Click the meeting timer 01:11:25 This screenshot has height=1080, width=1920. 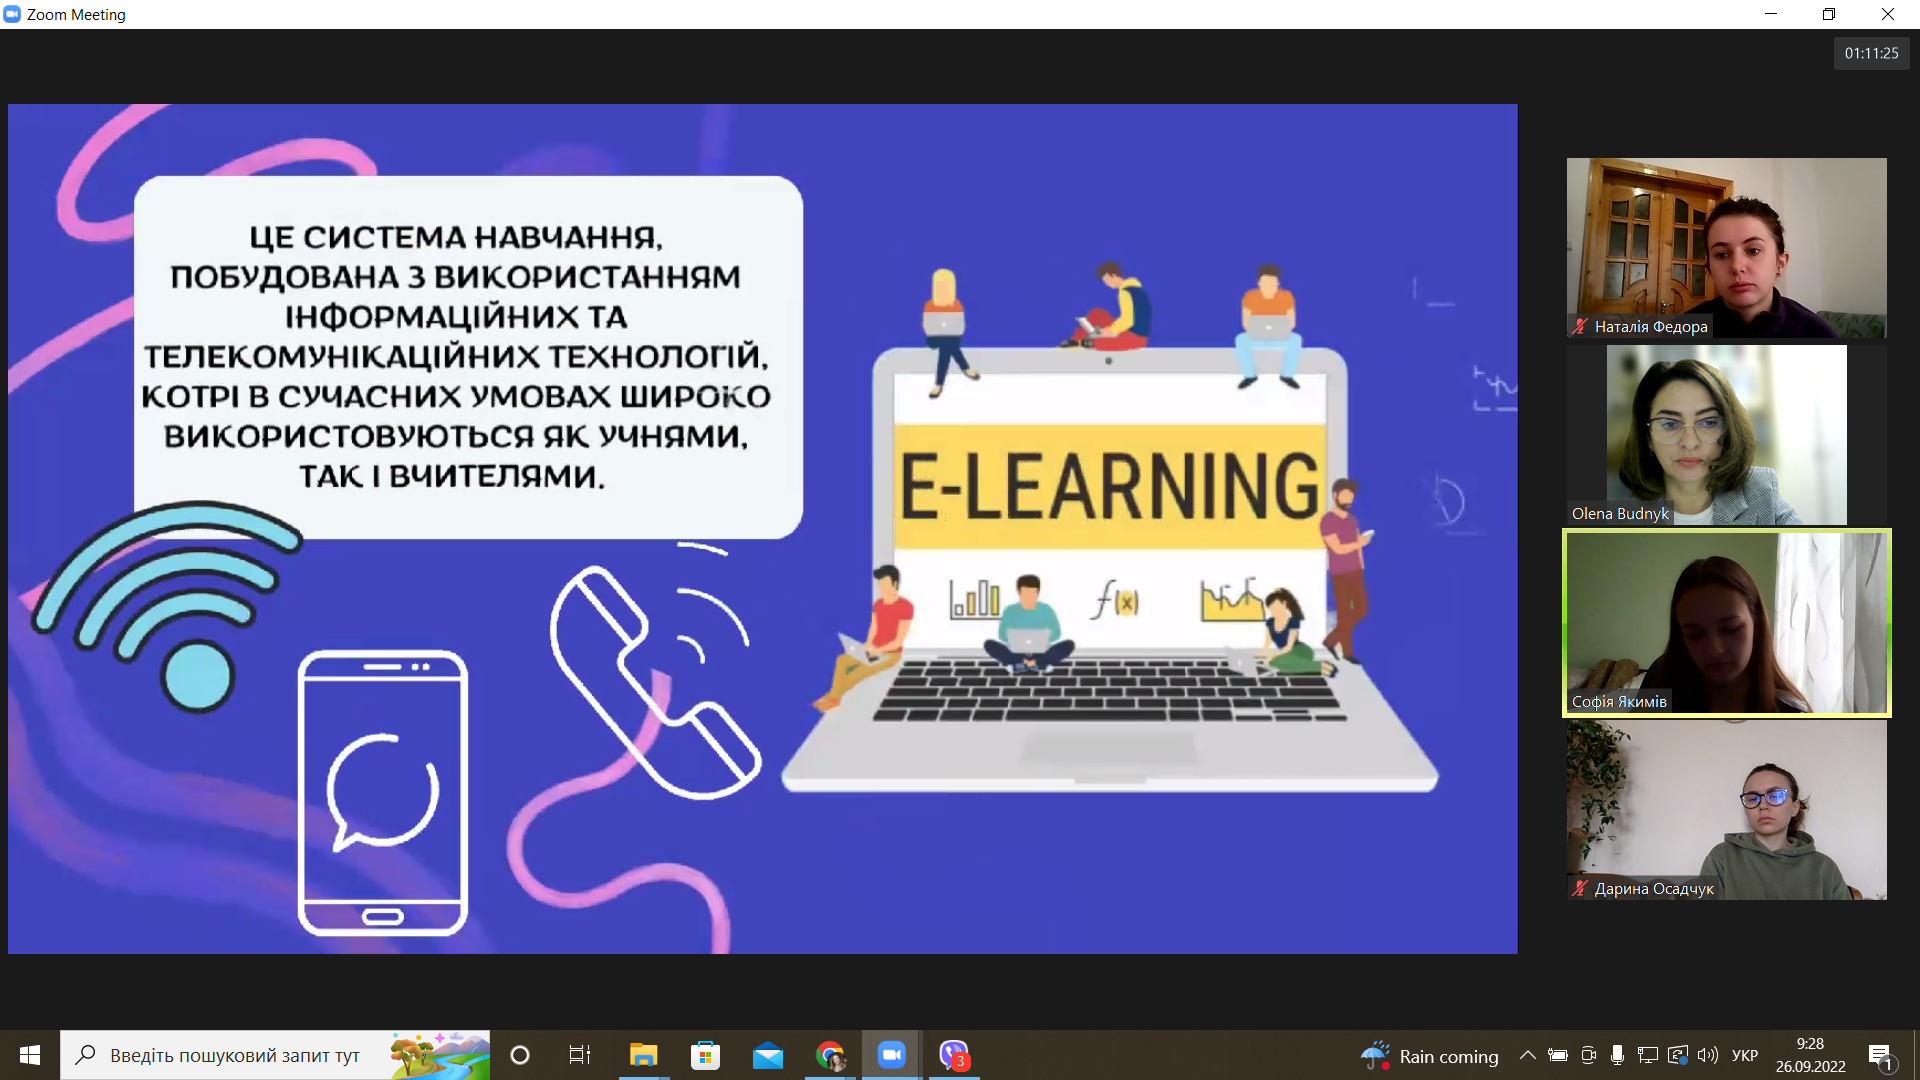point(1871,53)
